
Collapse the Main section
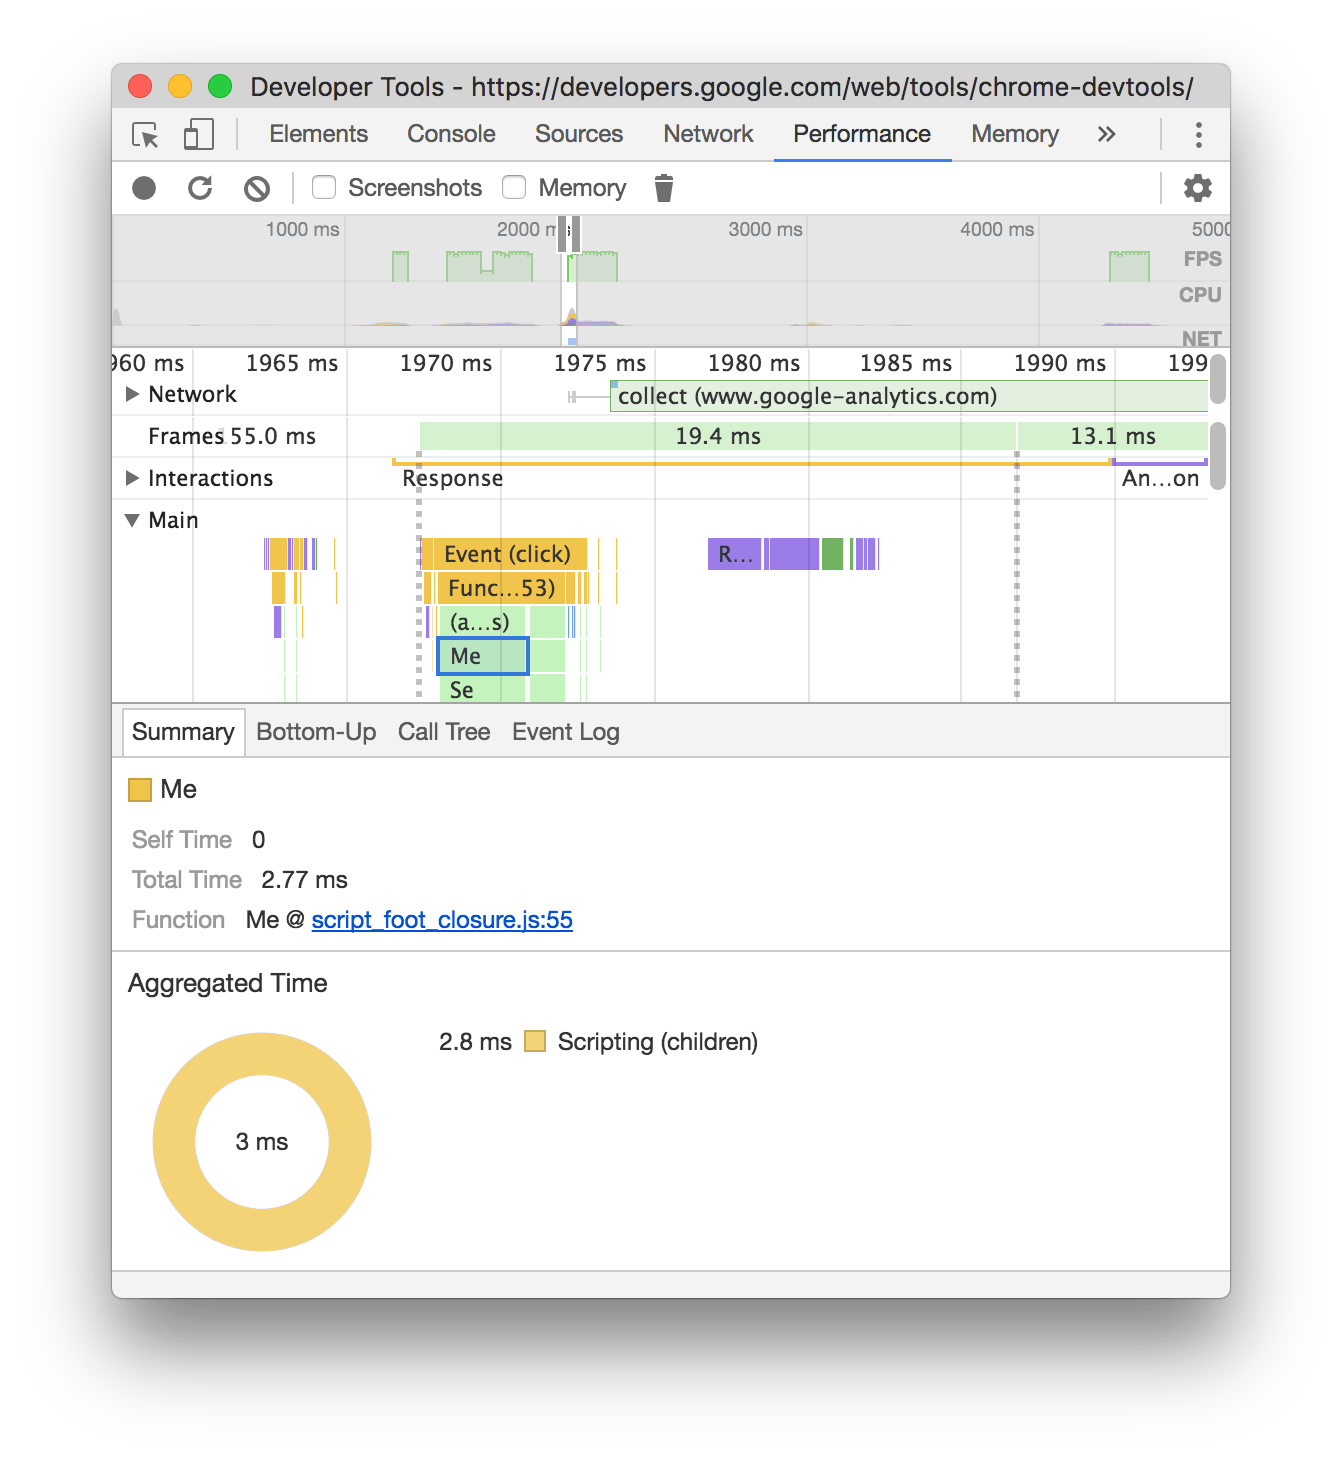click(x=131, y=520)
